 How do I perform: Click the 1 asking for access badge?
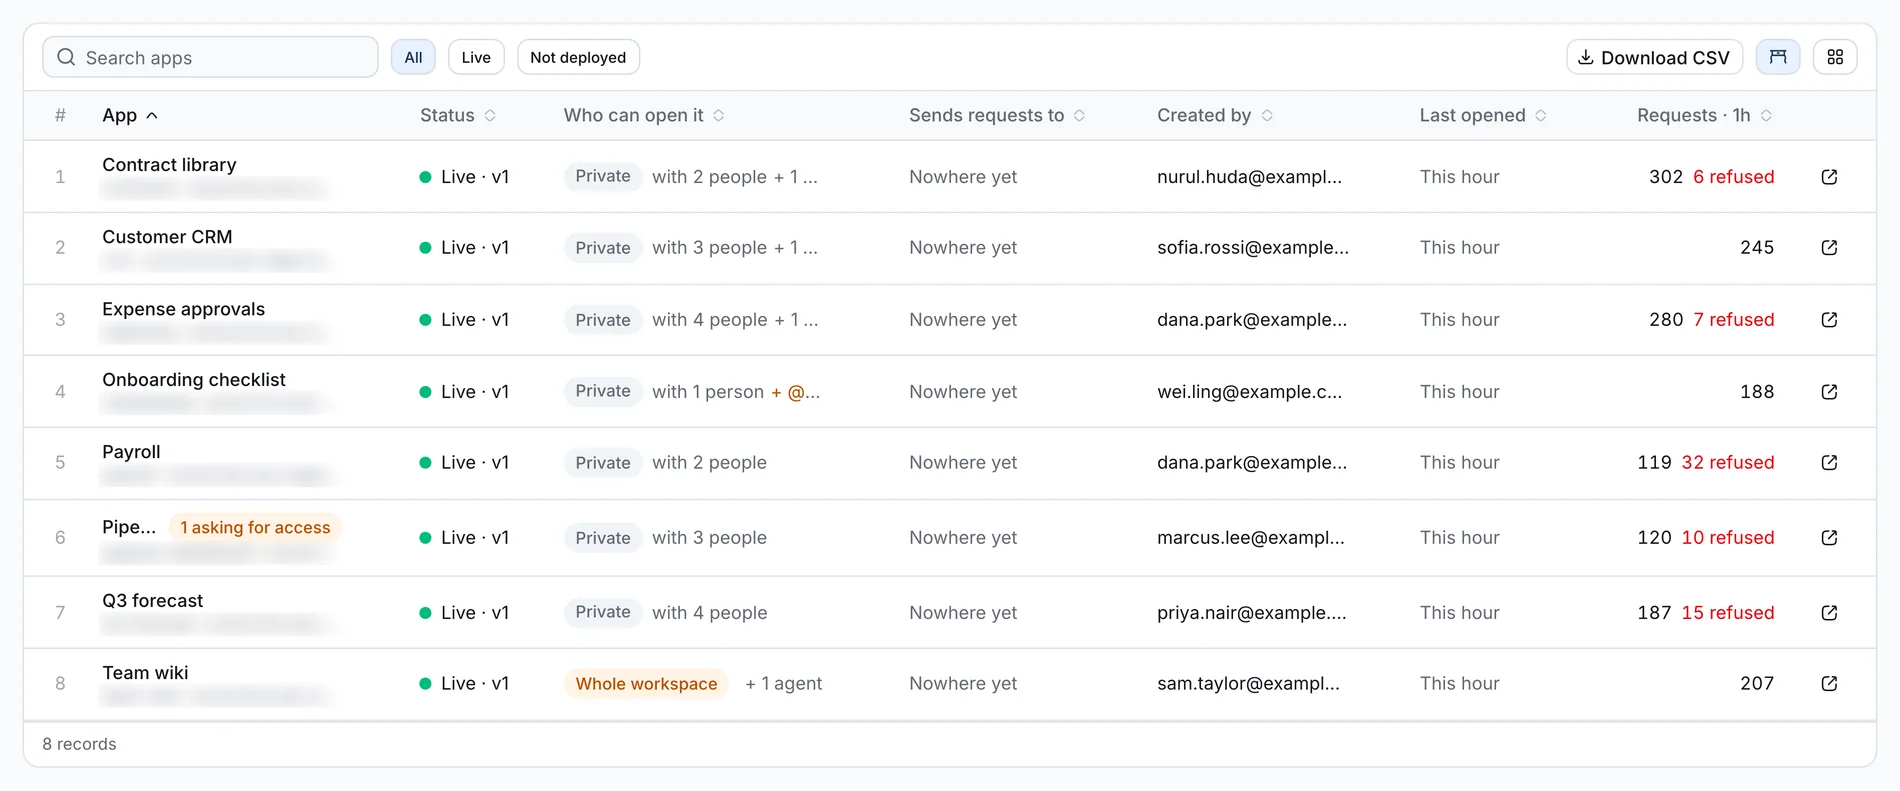pyautogui.click(x=255, y=527)
